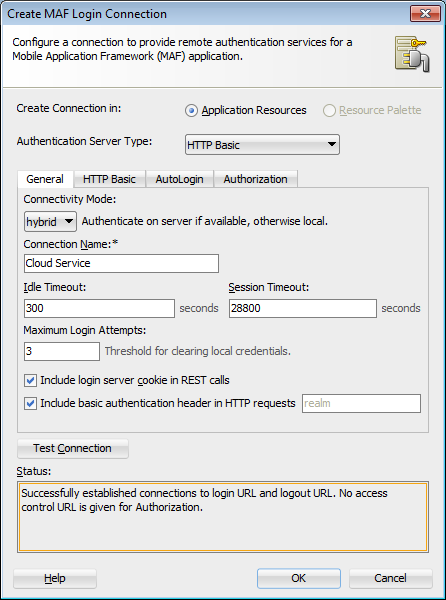Image resolution: width=446 pixels, height=600 pixels.
Task: Switch to the Authorization tab
Action: click(256, 179)
